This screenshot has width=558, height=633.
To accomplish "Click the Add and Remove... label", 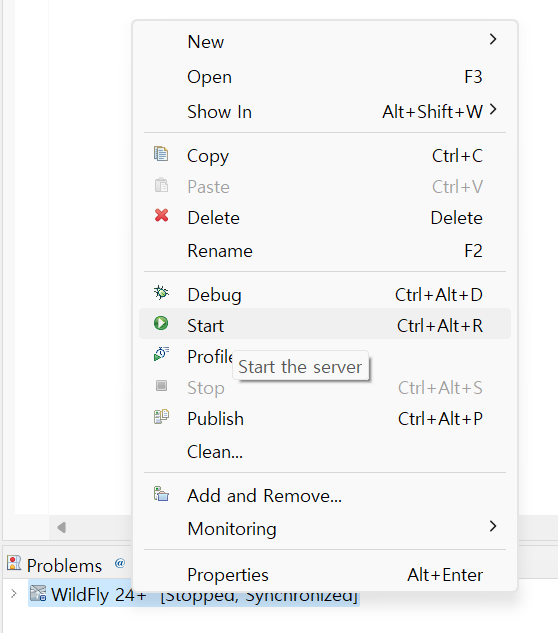I will tap(264, 496).
